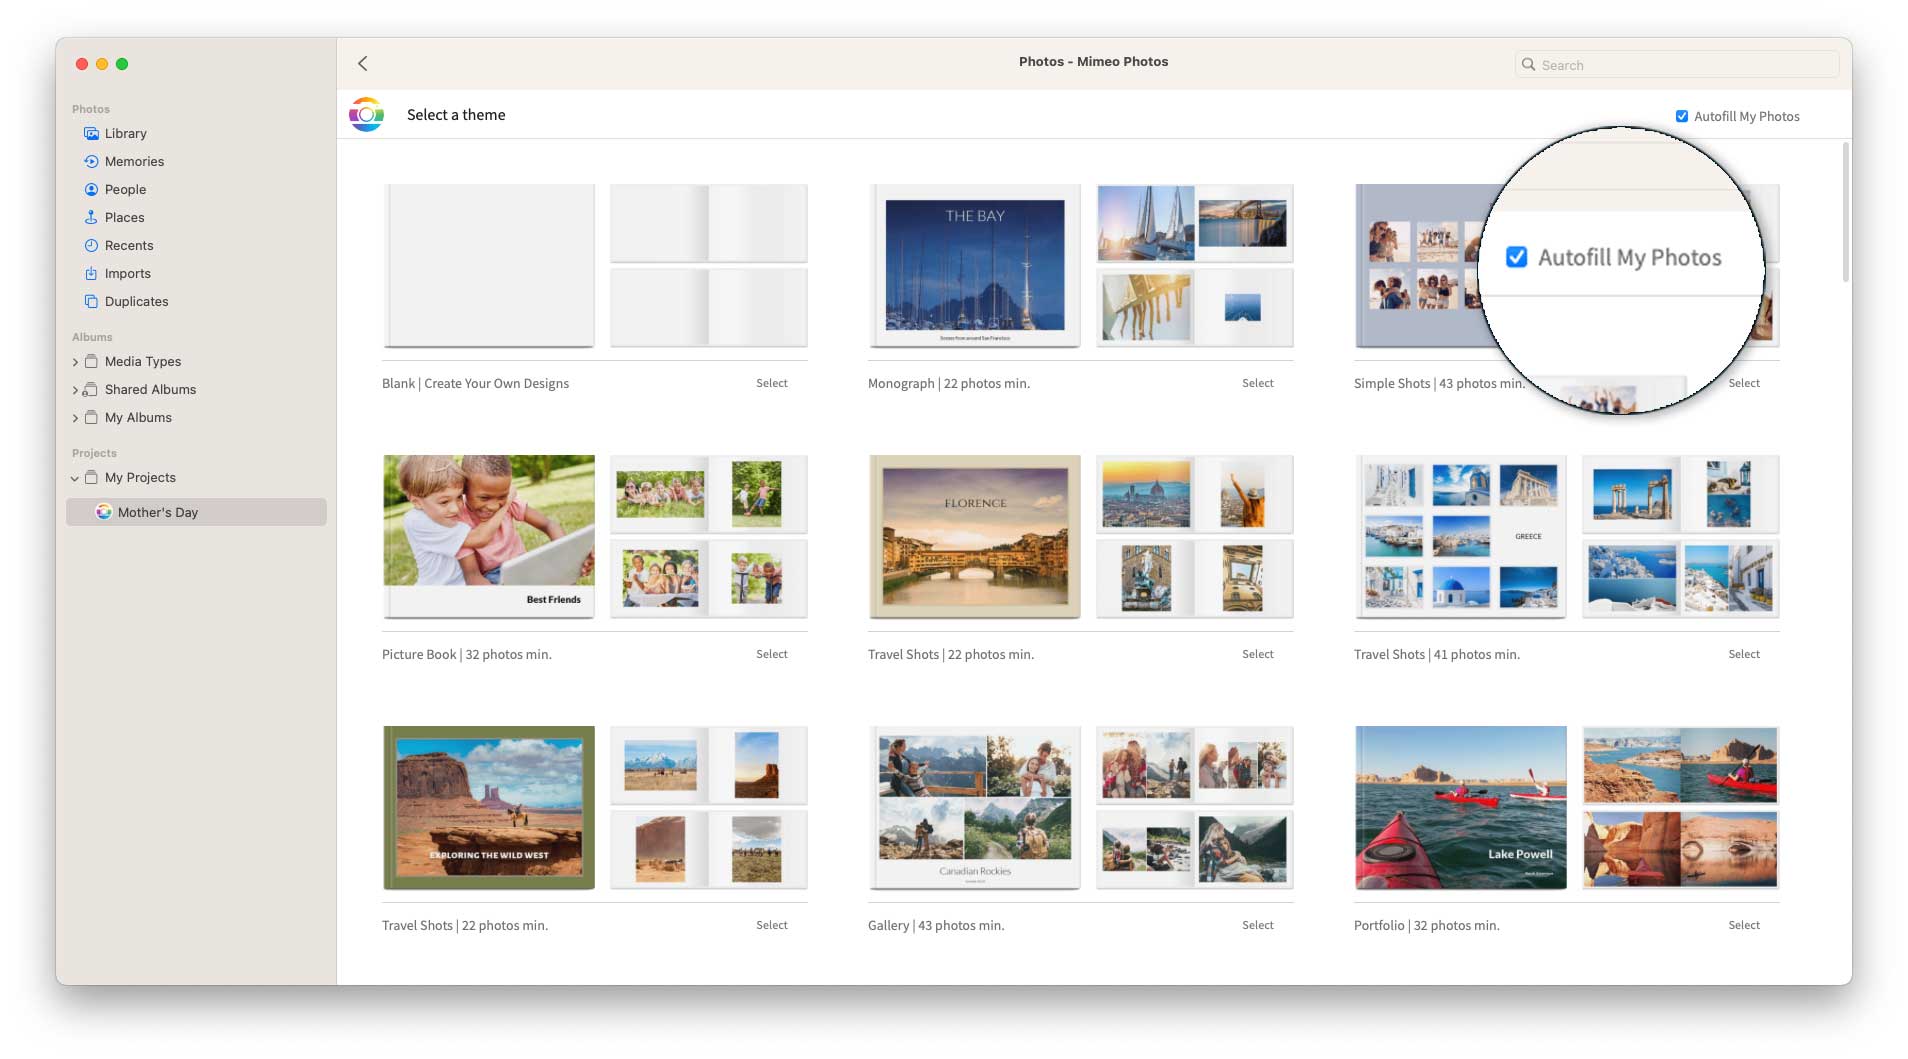This screenshot has width=1908, height=1059.
Task: Expand the My Albums group
Action: [x=75, y=418]
